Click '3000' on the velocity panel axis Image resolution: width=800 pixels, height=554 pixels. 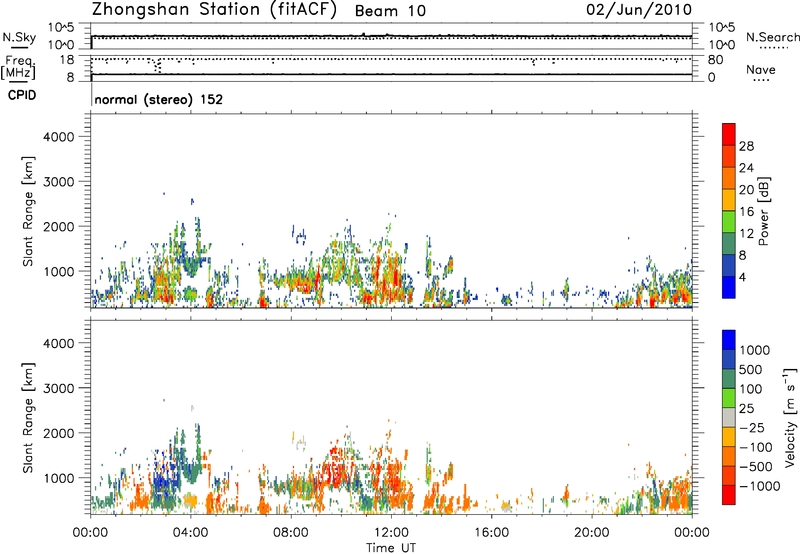[58, 388]
